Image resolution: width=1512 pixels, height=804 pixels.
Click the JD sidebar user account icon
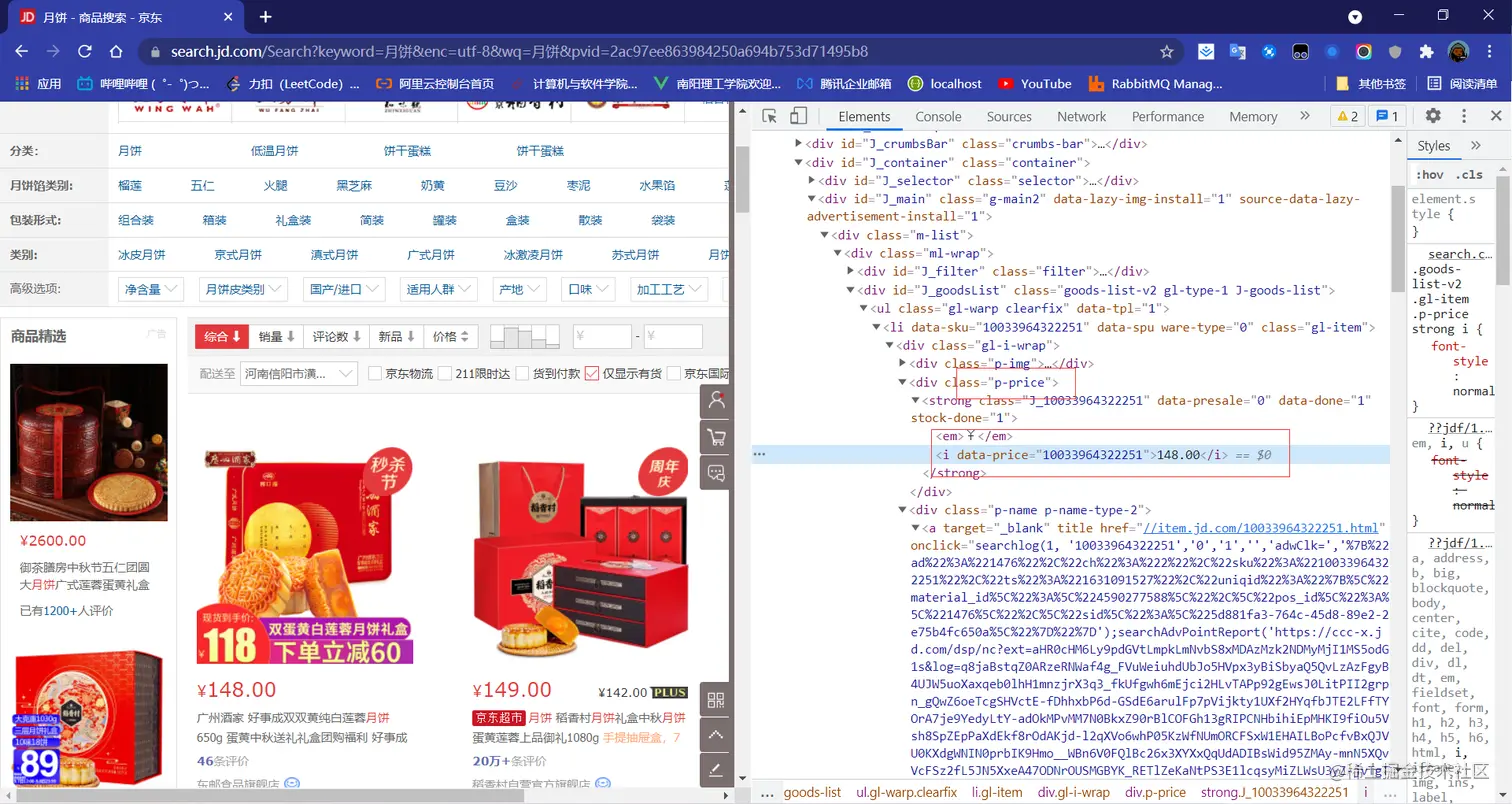[716, 400]
